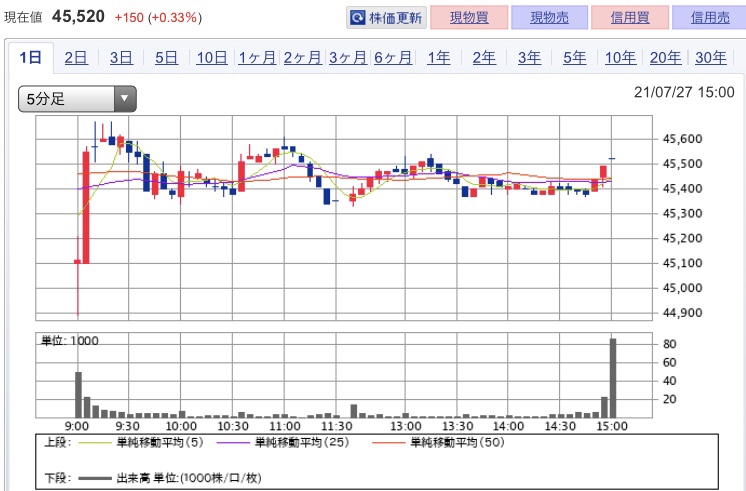Click the 単位: 1000 volume label

(69, 341)
